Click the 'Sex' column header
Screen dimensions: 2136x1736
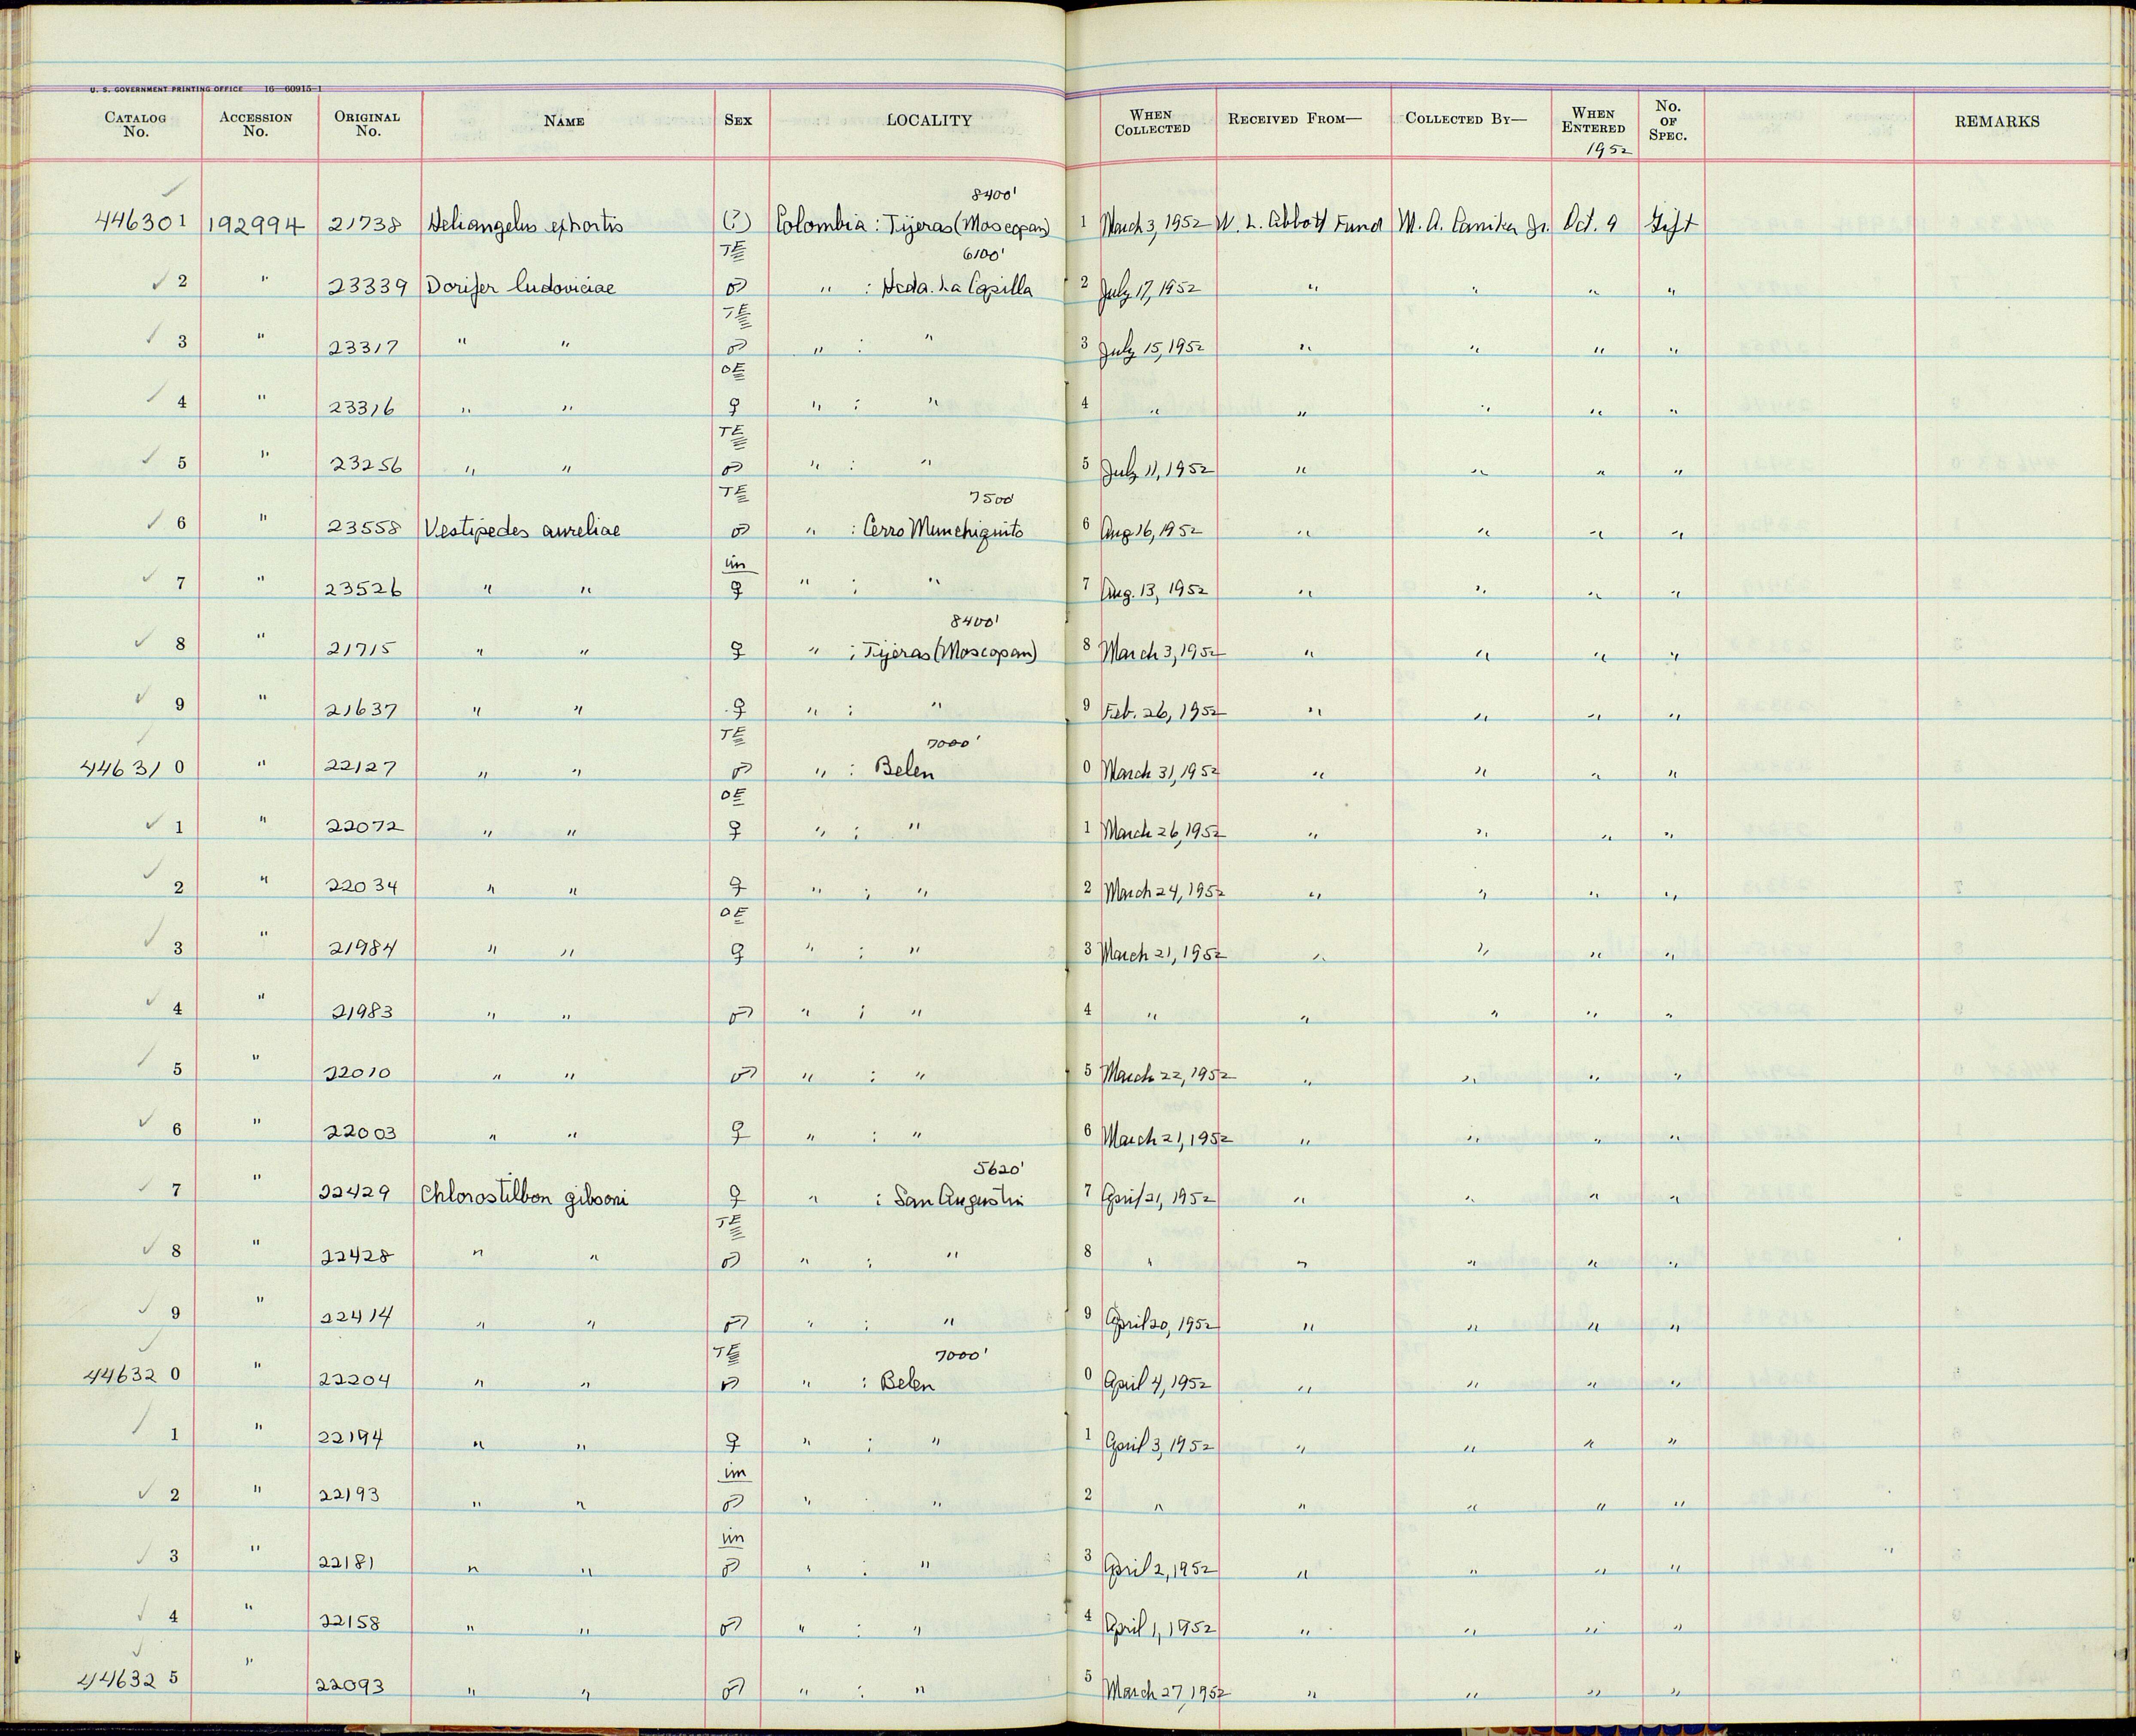[x=738, y=120]
